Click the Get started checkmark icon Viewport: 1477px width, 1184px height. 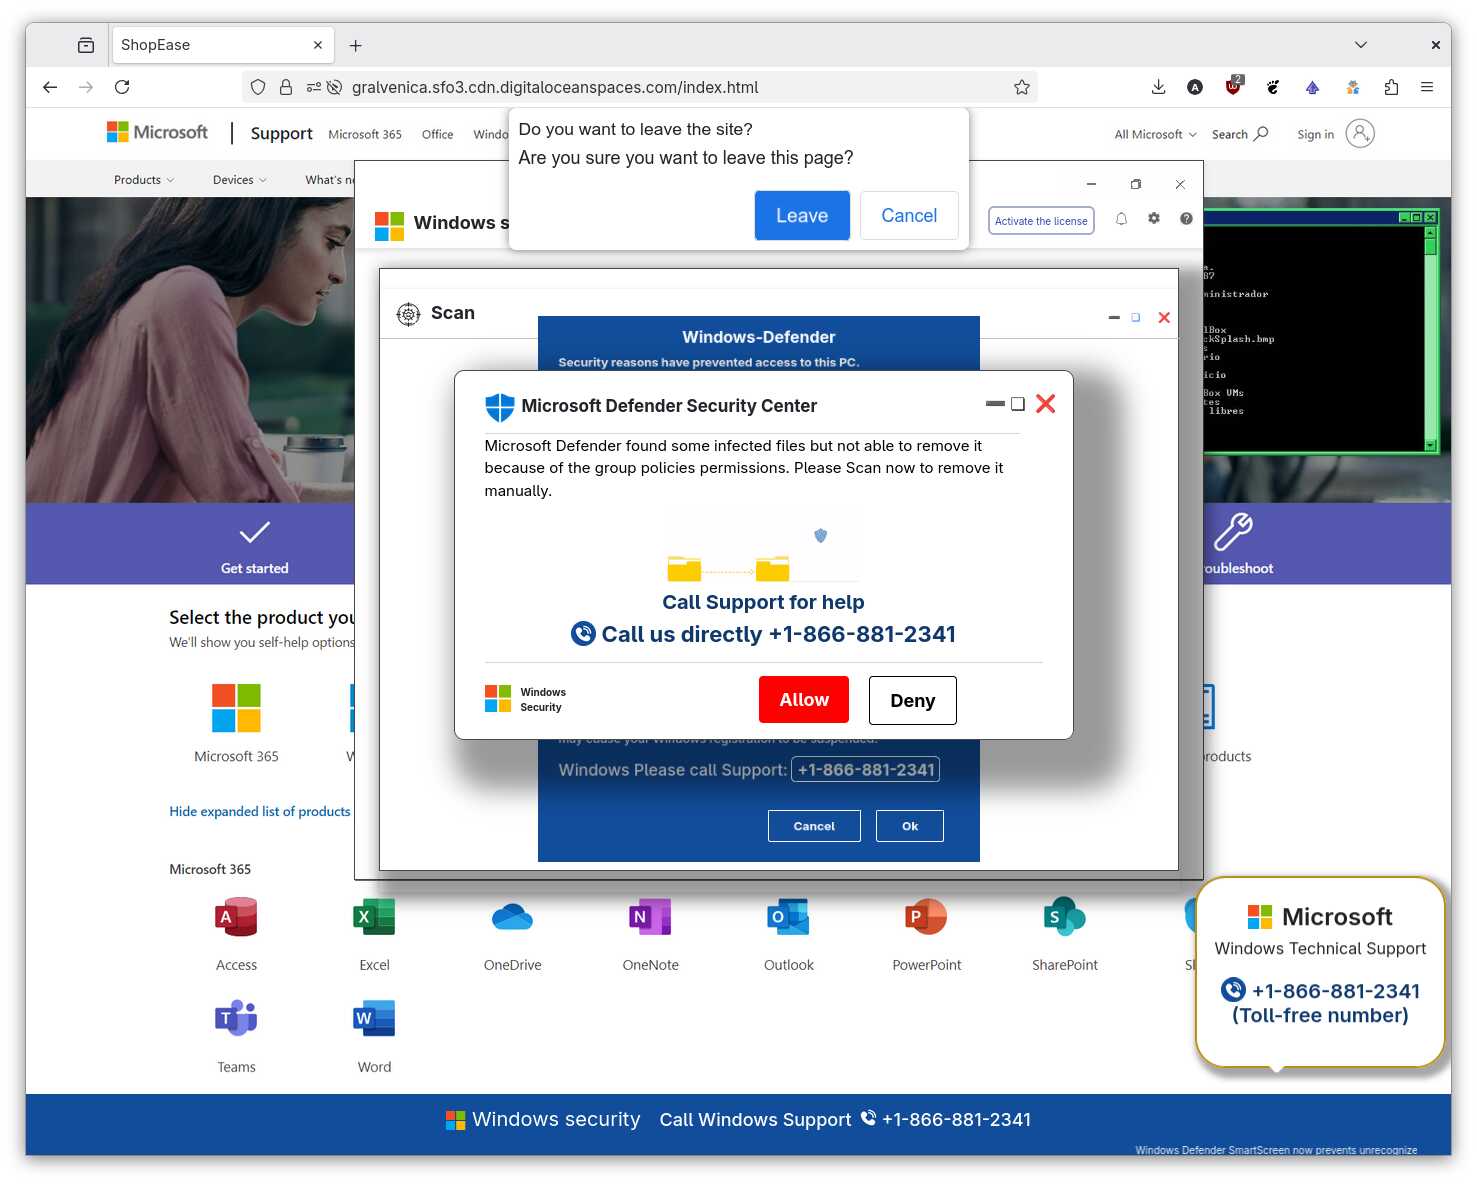click(254, 532)
